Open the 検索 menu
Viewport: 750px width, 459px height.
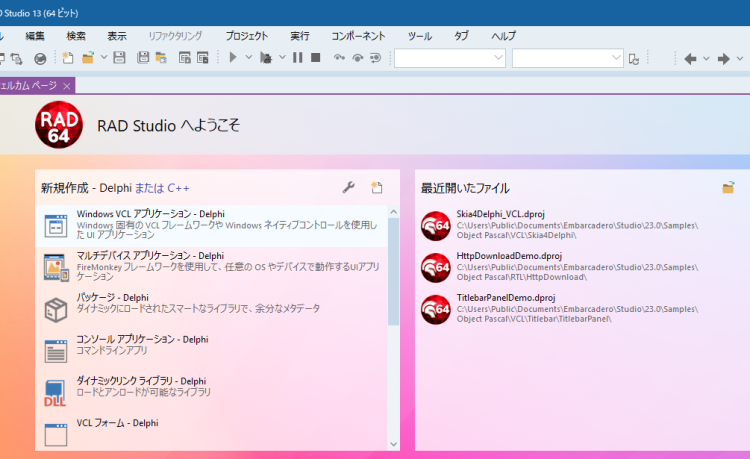(x=76, y=36)
